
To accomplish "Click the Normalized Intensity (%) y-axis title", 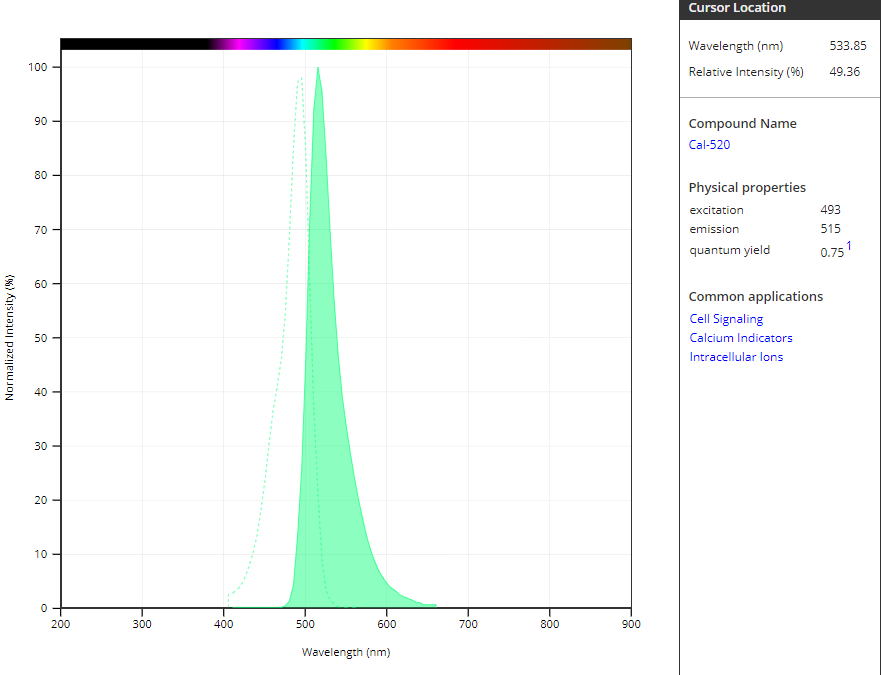I will point(10,337).
